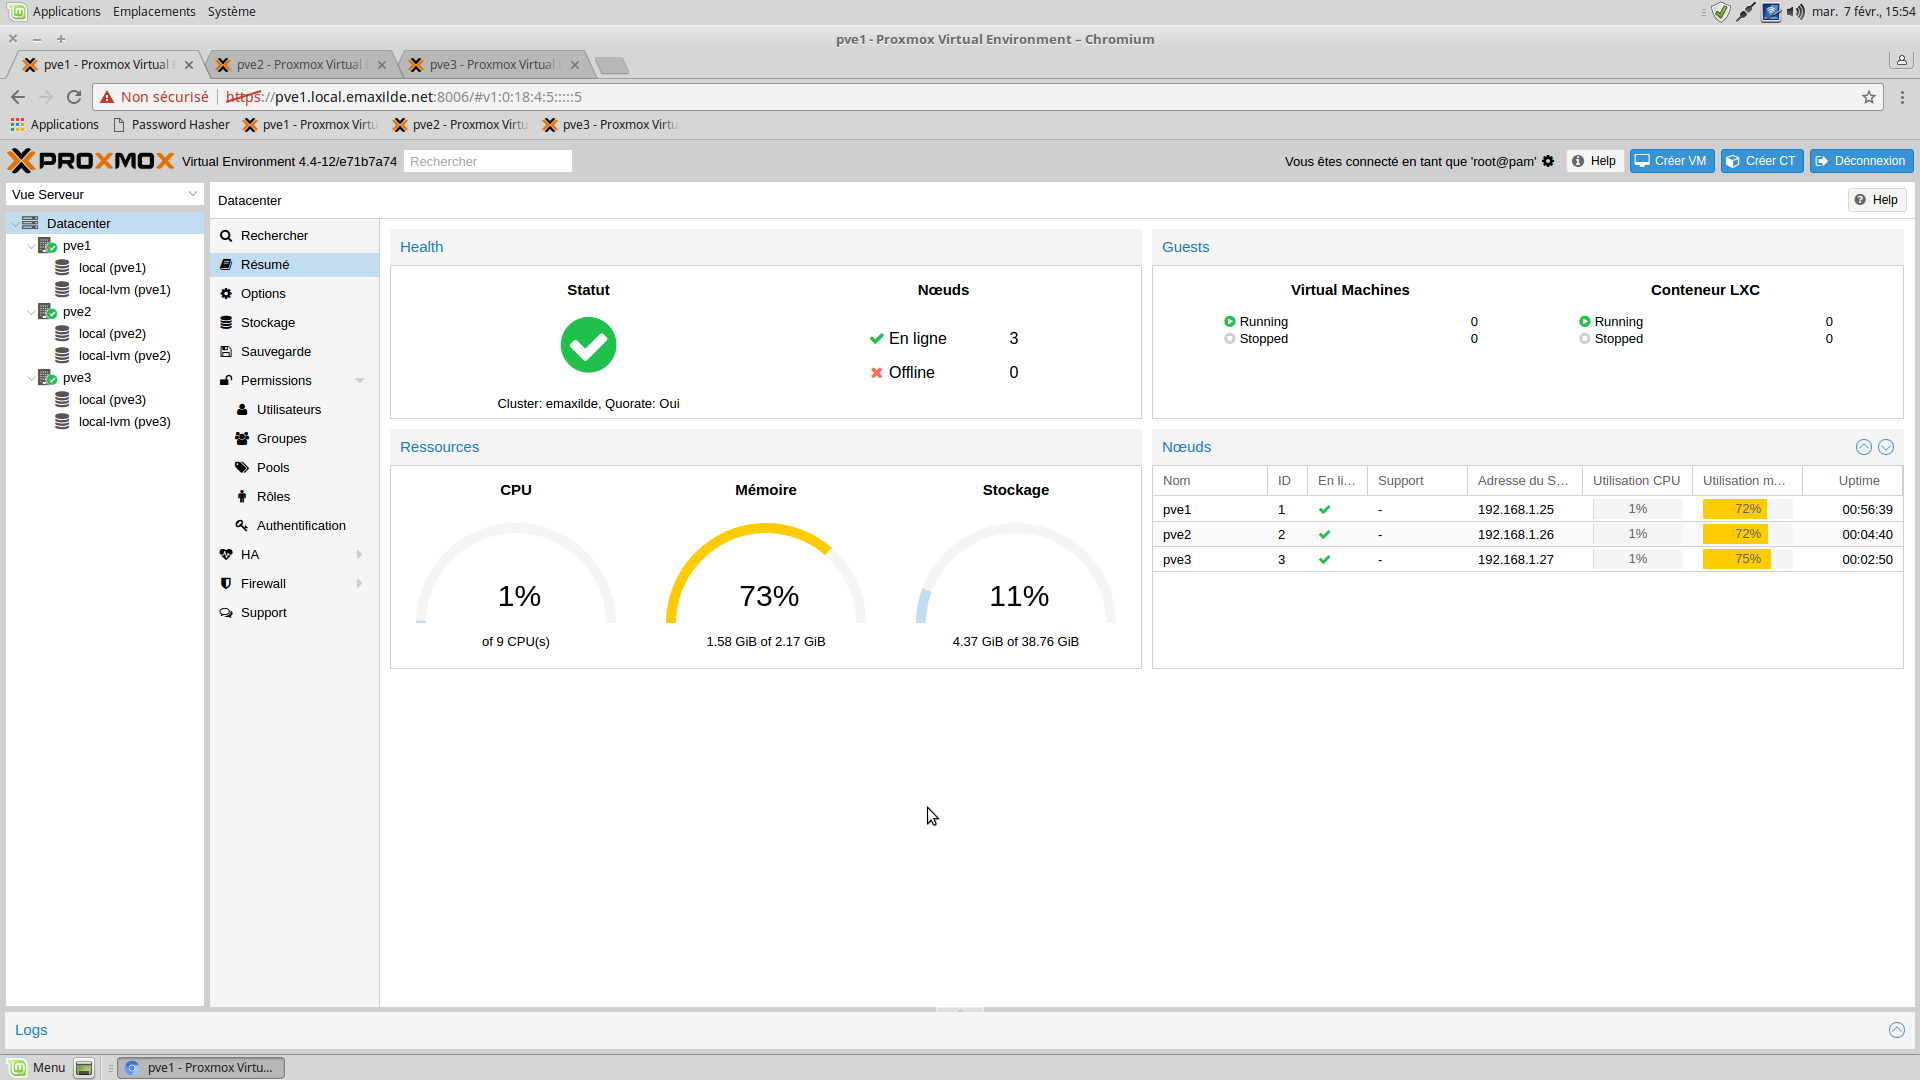1920x1080 pixels.
Task: Click the update shield icon in tray
Action: click(1721, 11)
